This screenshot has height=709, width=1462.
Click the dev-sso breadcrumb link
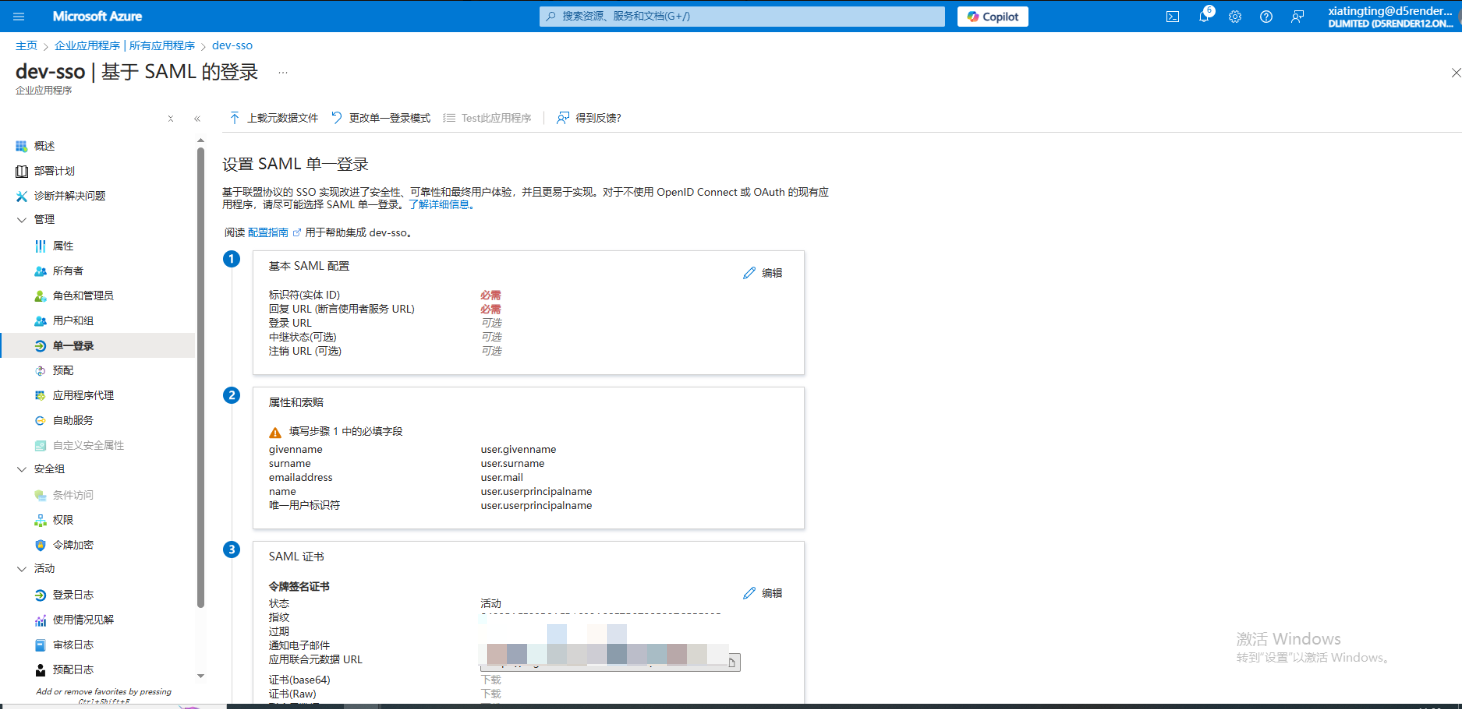click(x=232, y=46)
